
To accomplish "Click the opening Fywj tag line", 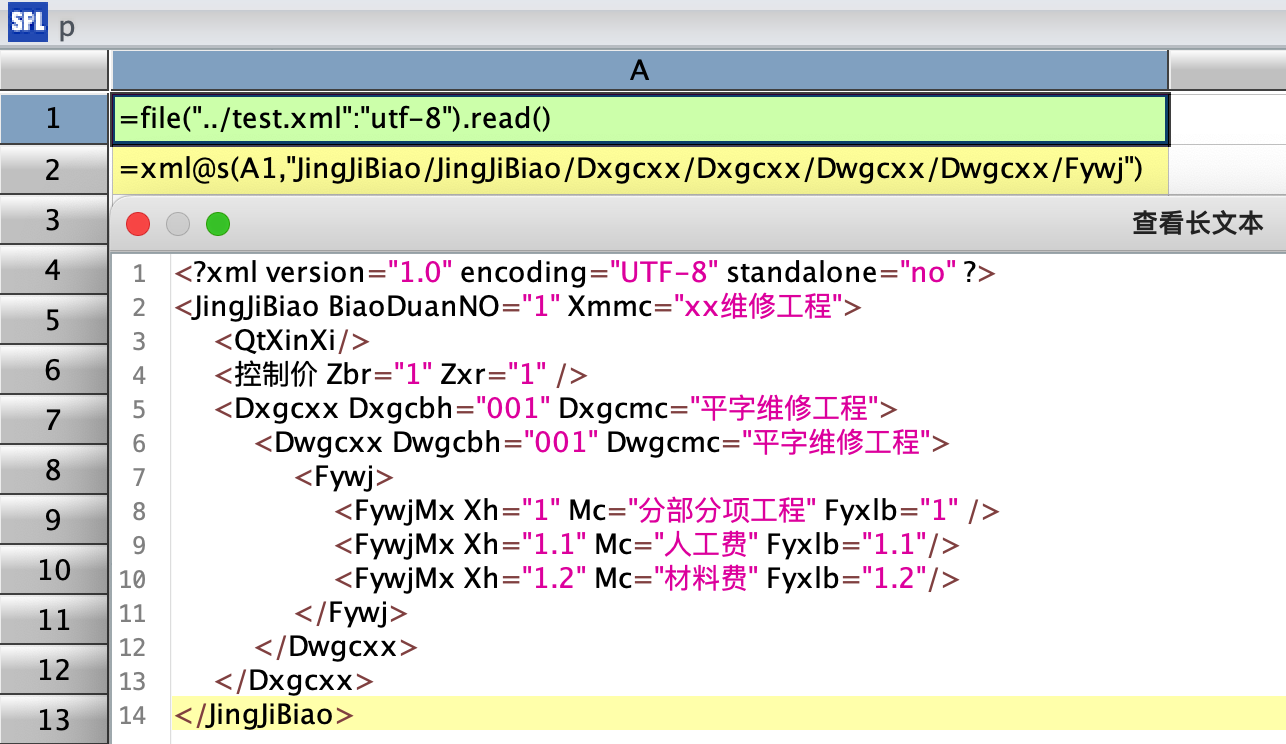I will pos(344,476).
